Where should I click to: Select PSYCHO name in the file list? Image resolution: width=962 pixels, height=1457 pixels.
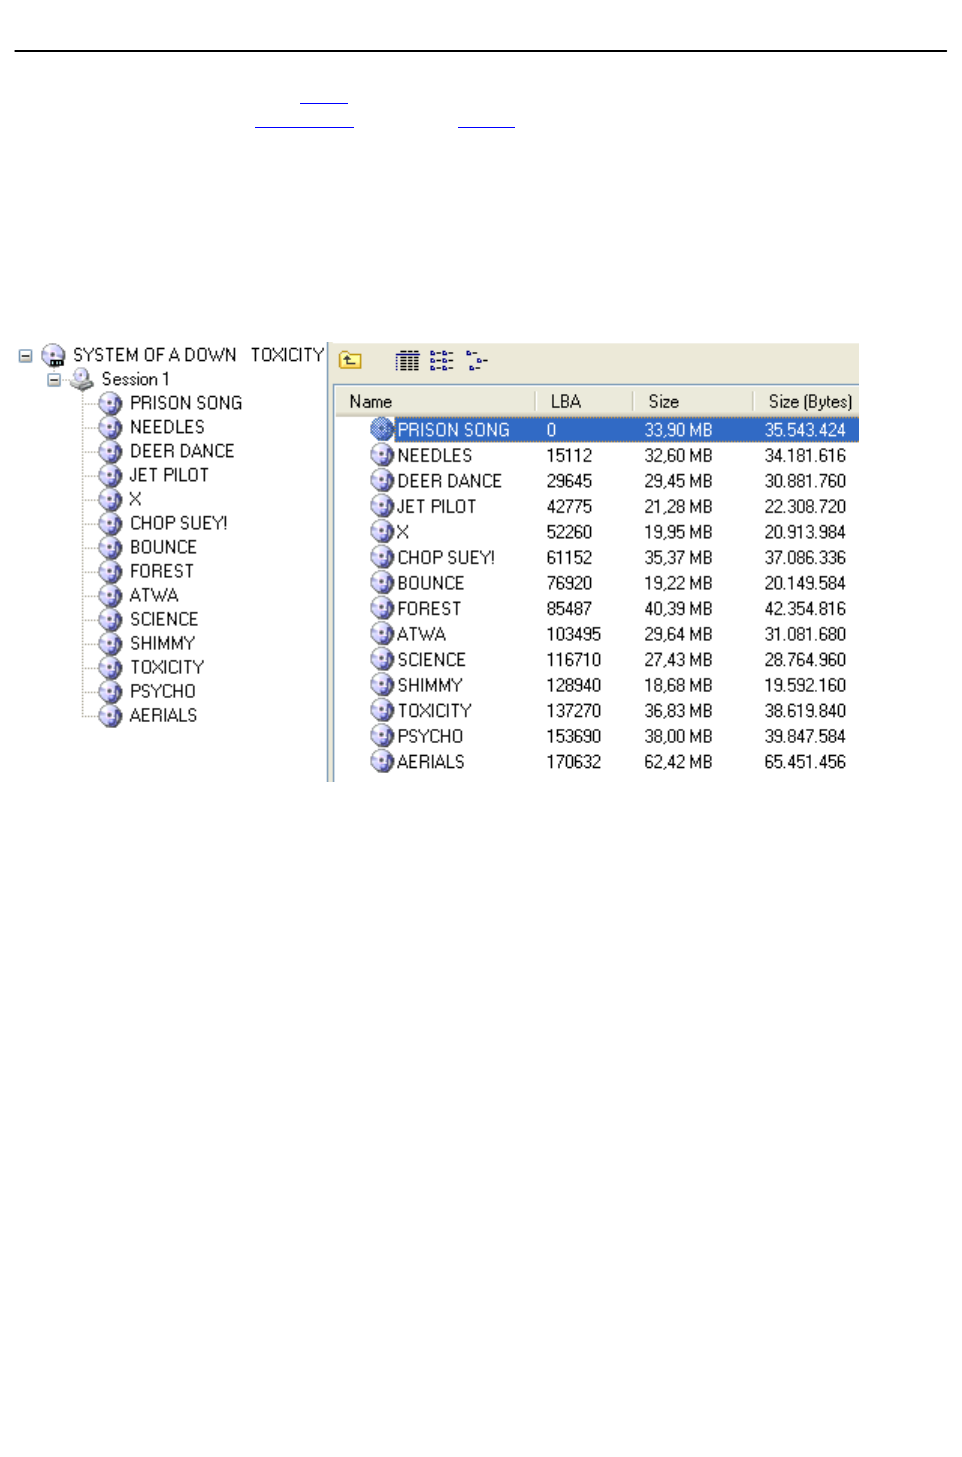pyautogui.click(x=430, y=736)
